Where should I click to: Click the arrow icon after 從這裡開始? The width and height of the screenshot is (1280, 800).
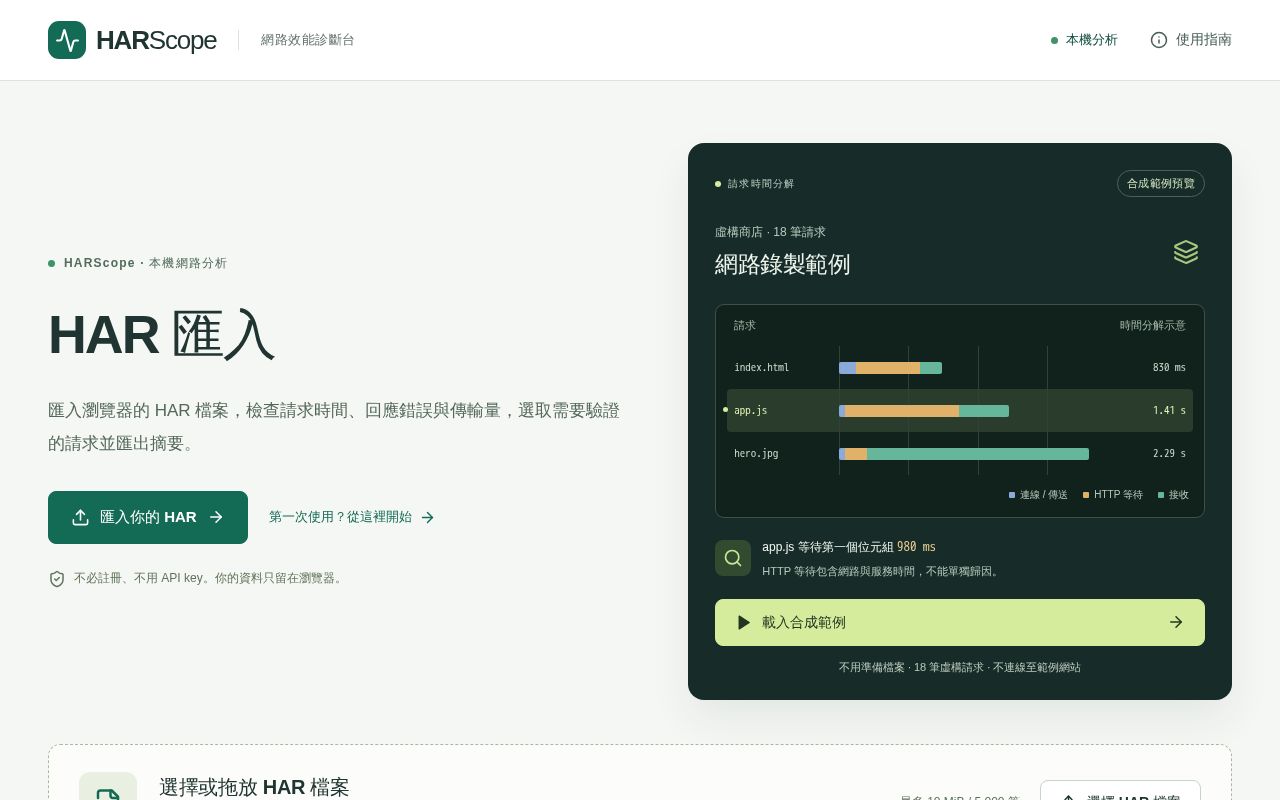[427, 518]
